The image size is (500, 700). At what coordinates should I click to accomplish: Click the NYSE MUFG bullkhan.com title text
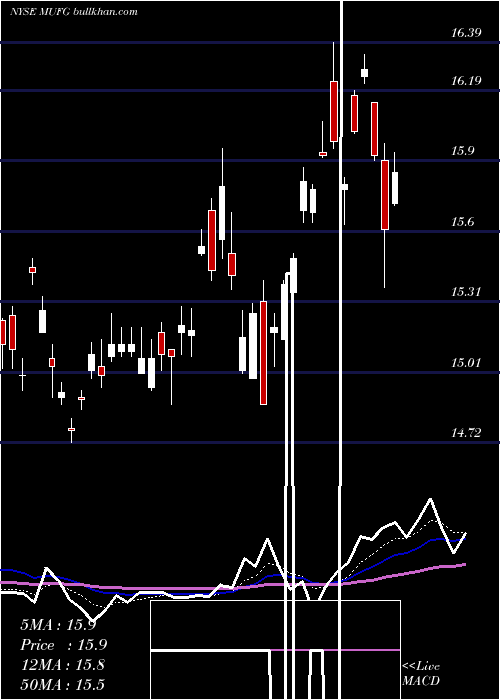click(x=74, y=12)
